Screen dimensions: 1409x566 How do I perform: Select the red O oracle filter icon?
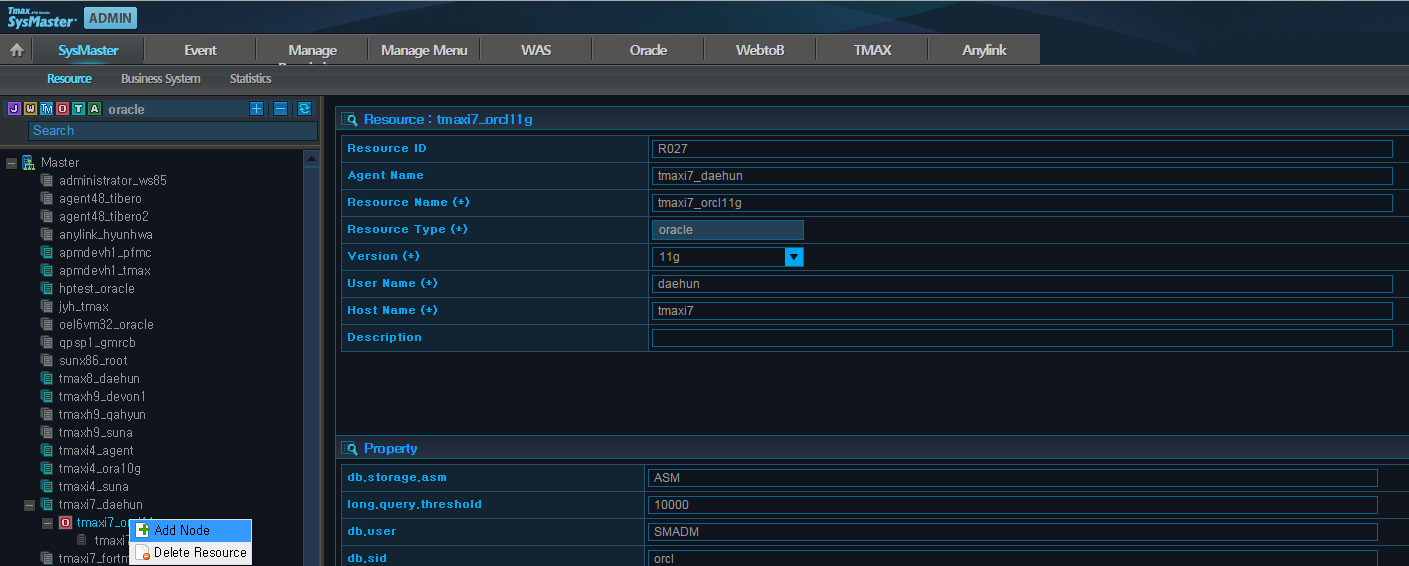click(62, 109)
